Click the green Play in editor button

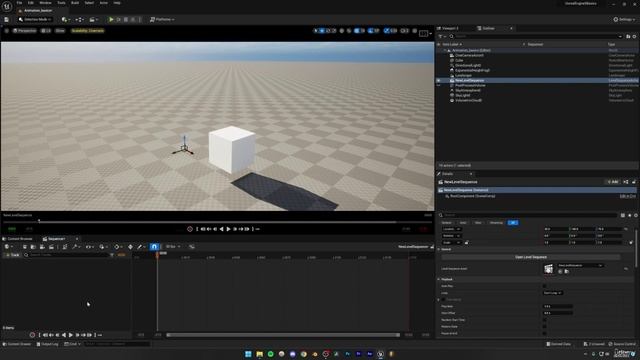point(111,19)
